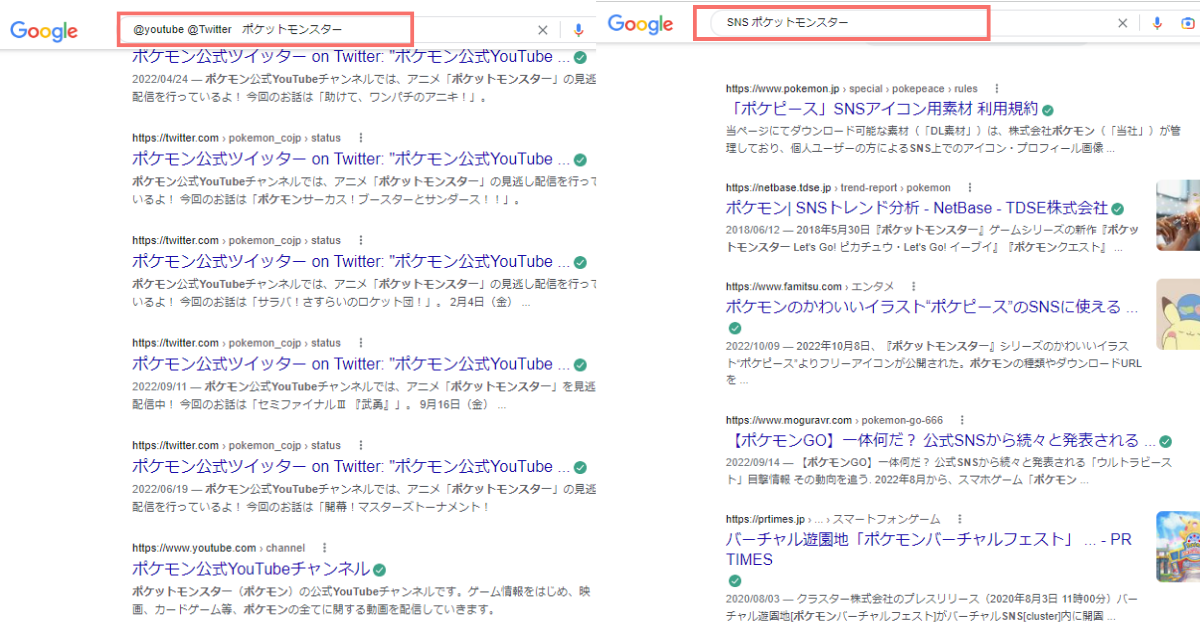The width and height of the screenshot is (1200, 630).
Task: Open the three-dot menu of the マスターズトーナメント result
Action: pos(360,446)
